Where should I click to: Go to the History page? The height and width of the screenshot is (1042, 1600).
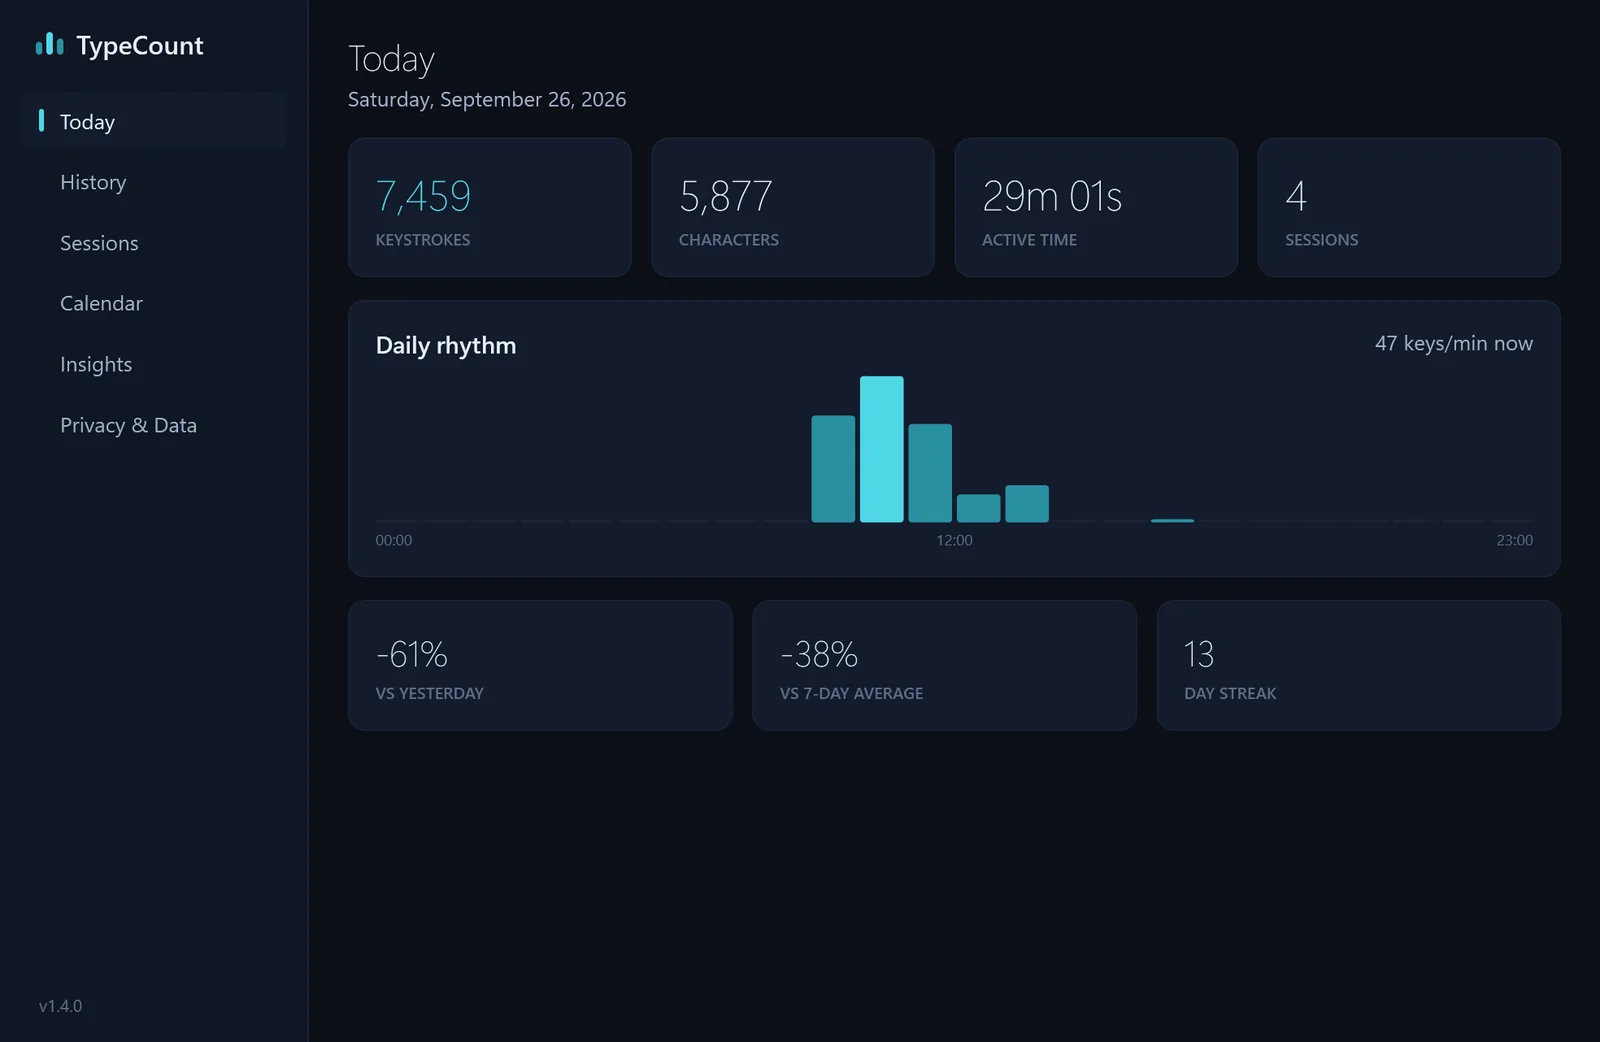(154, 182)
